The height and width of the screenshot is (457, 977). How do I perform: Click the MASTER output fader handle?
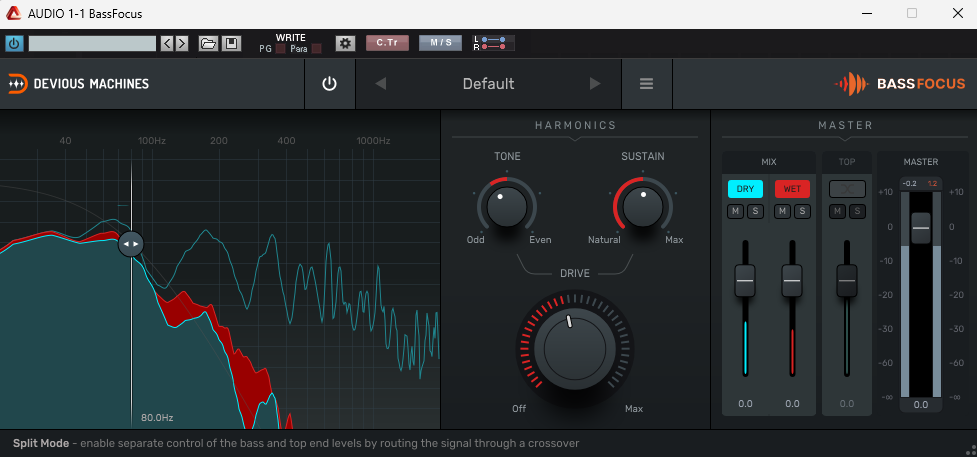[x=921, y=228]
